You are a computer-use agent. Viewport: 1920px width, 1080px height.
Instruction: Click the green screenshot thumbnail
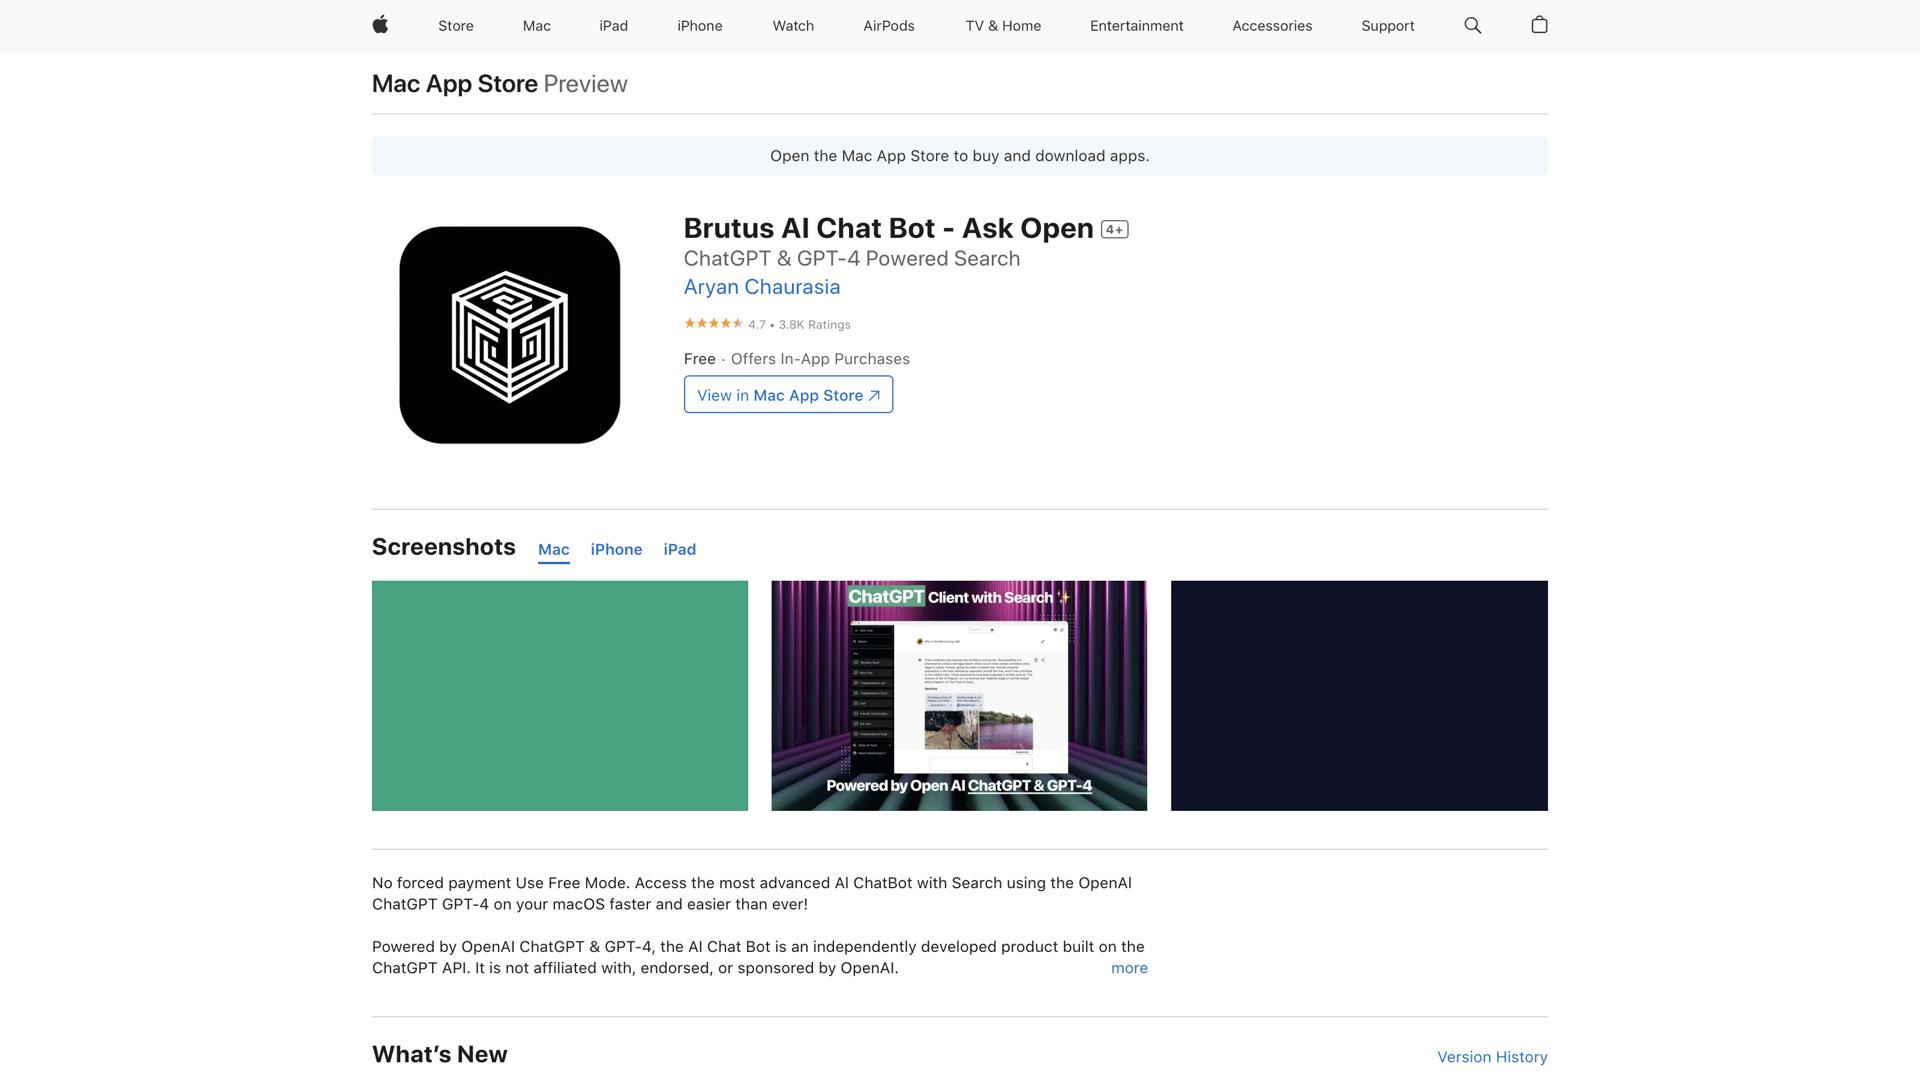pyautogui.click(x=559, y=695)
